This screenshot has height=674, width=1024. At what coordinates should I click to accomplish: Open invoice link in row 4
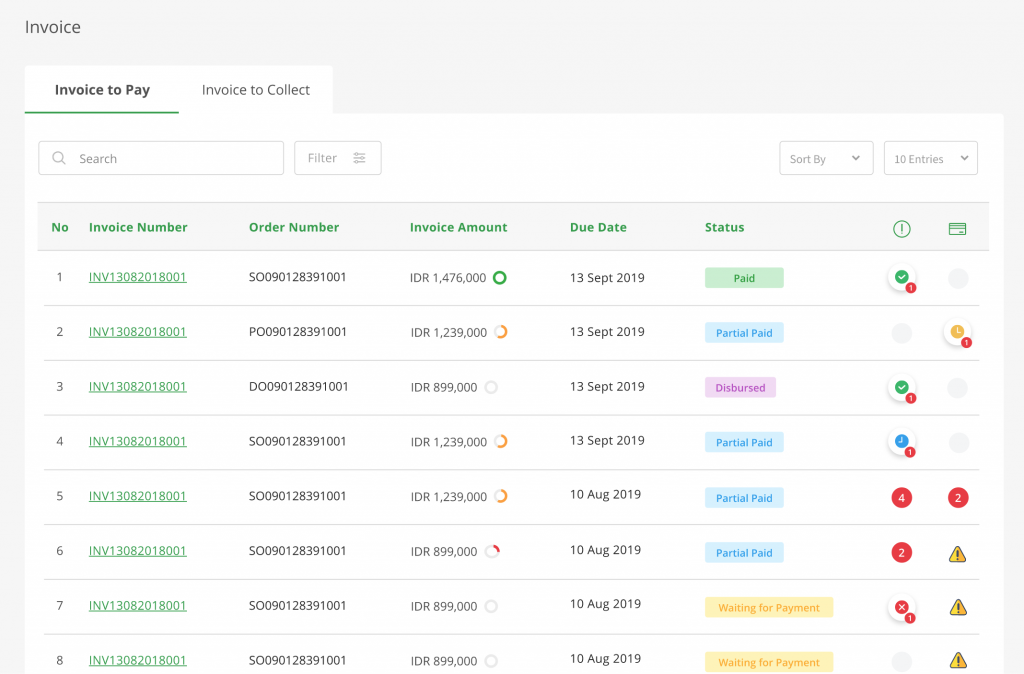pyautogui.click(x=138, y=441)
